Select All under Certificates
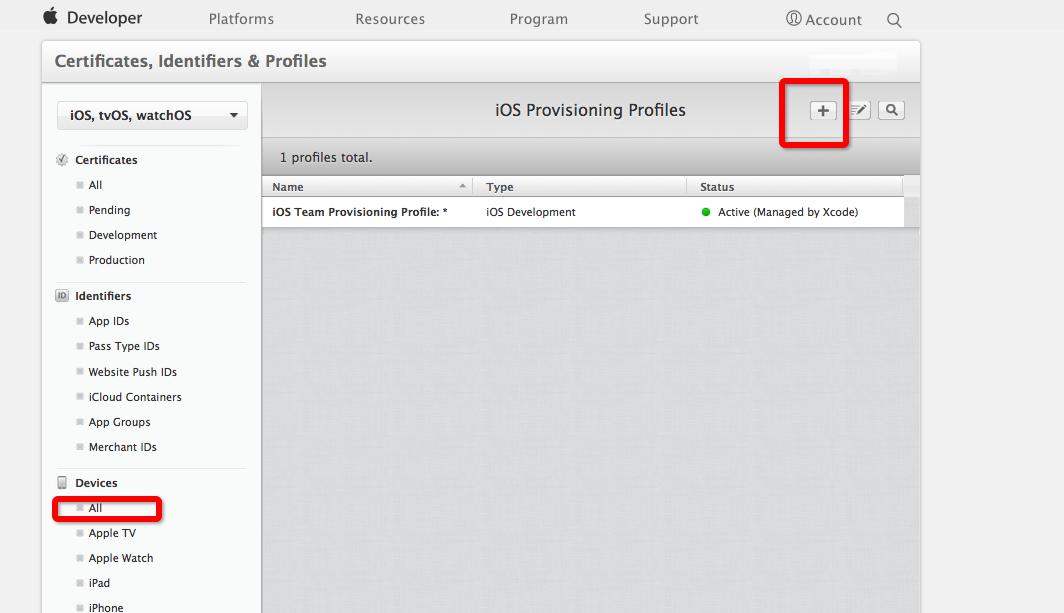The height and width of the screenshot is (613, 1064). point(95,185)
